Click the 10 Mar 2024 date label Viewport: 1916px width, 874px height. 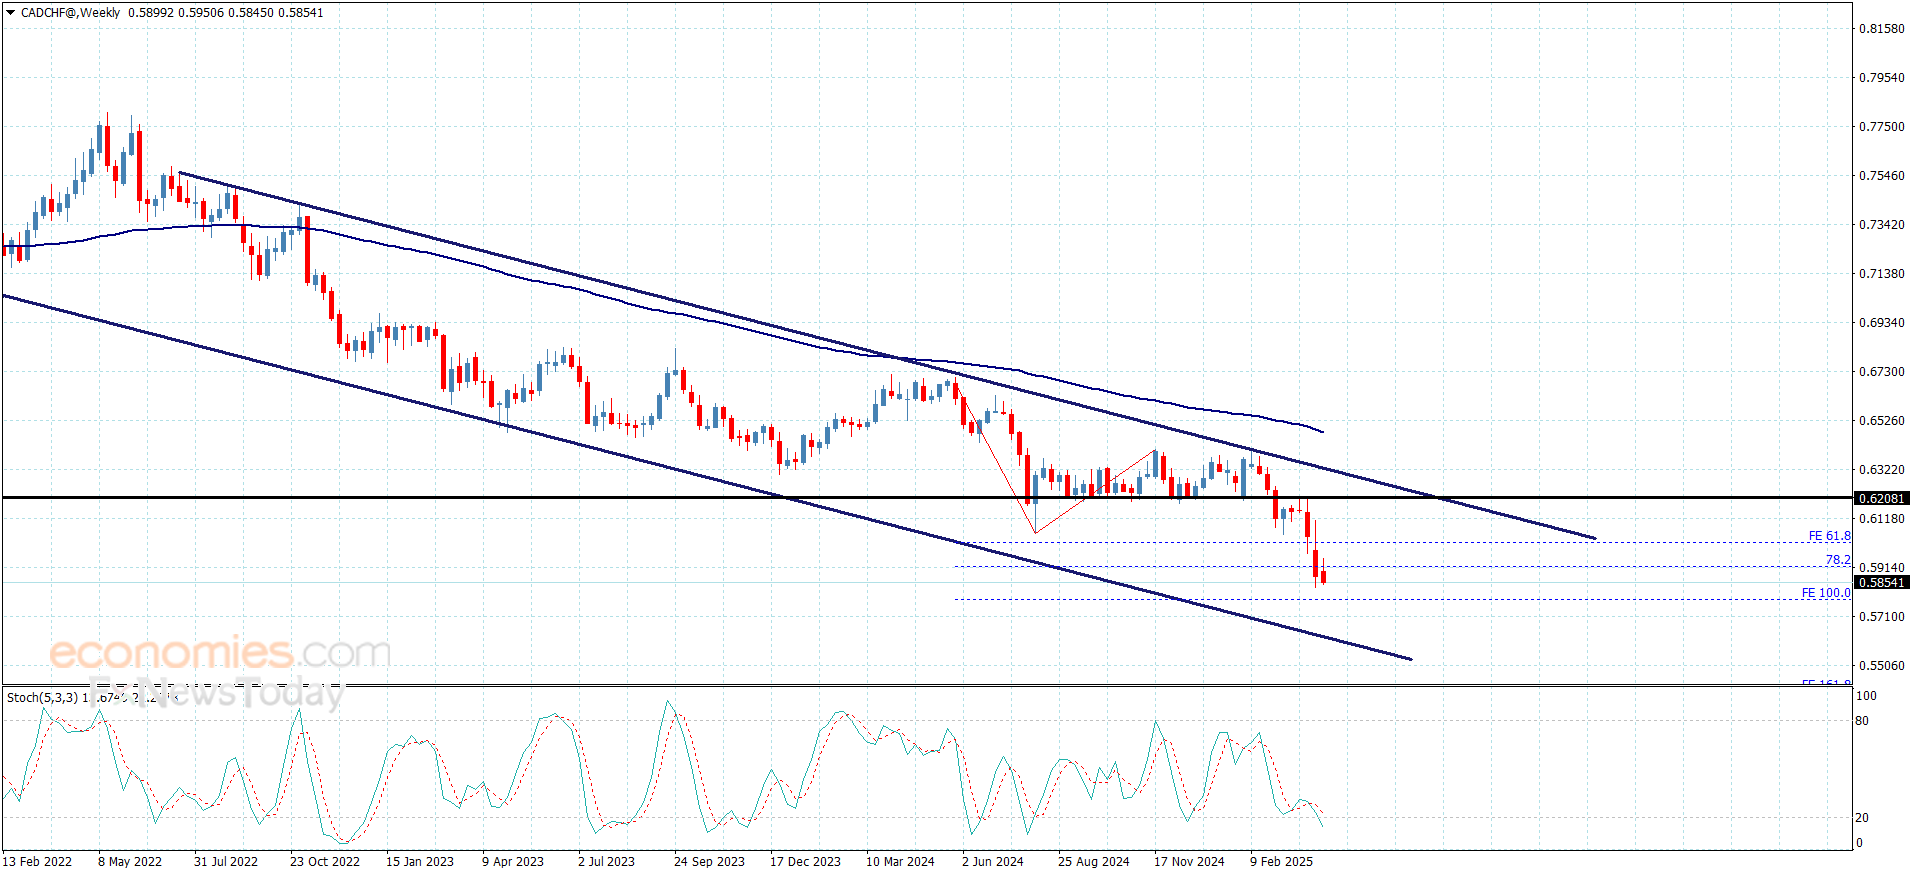click(x=900, y=862)
